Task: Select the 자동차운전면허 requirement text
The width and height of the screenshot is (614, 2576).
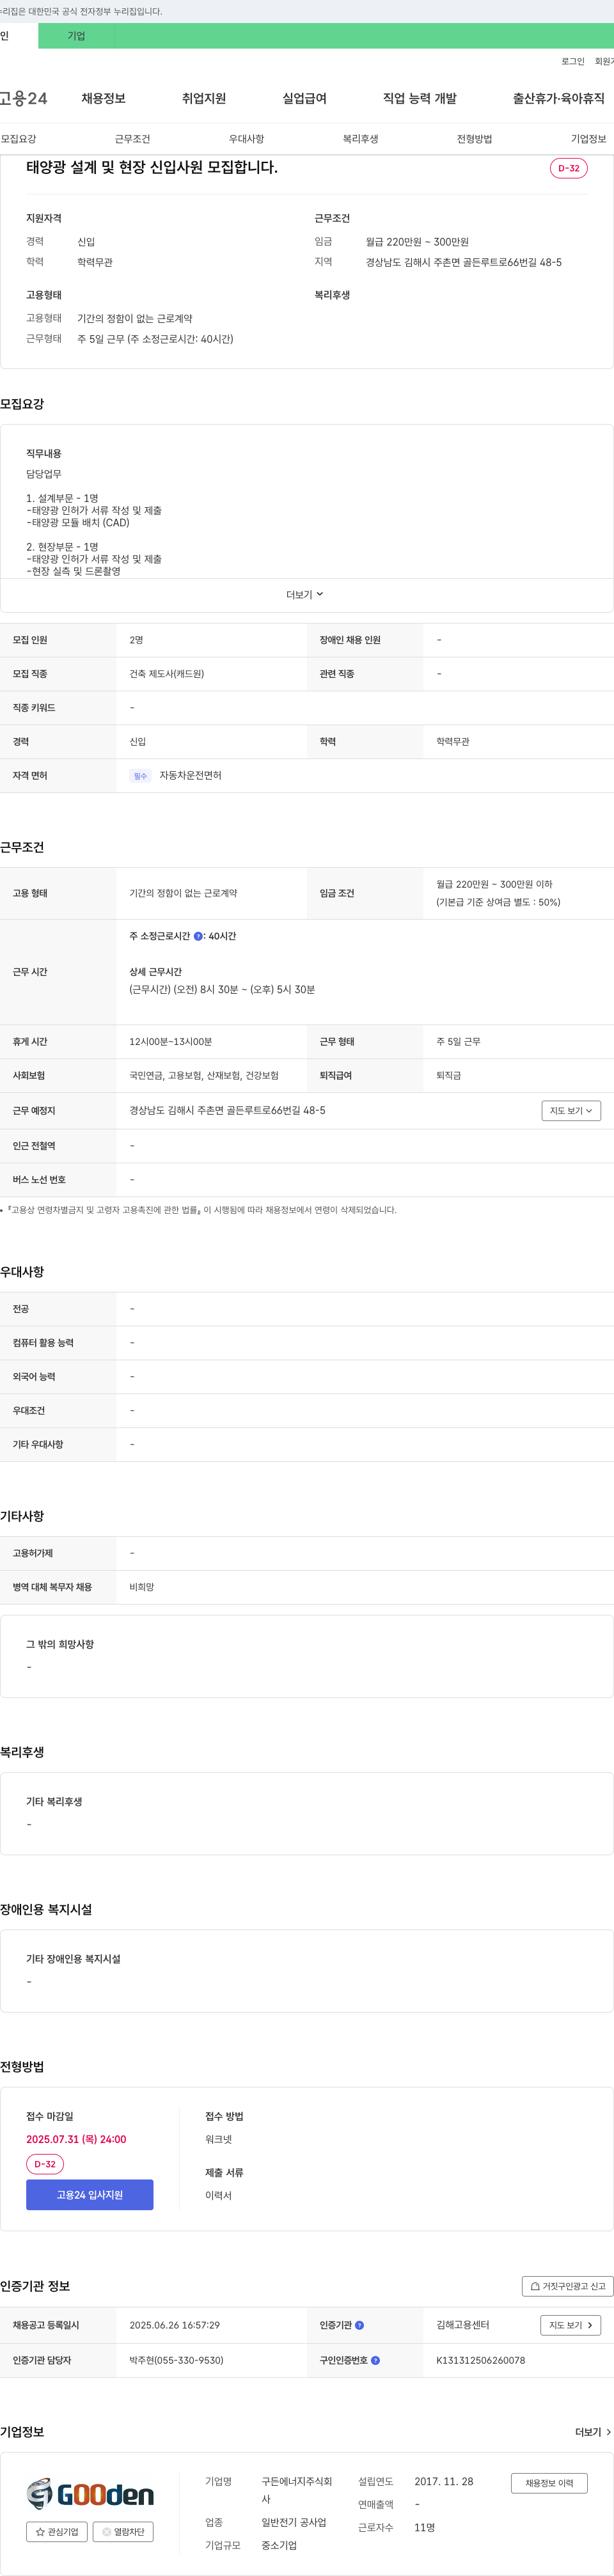Action: (190, 776)
